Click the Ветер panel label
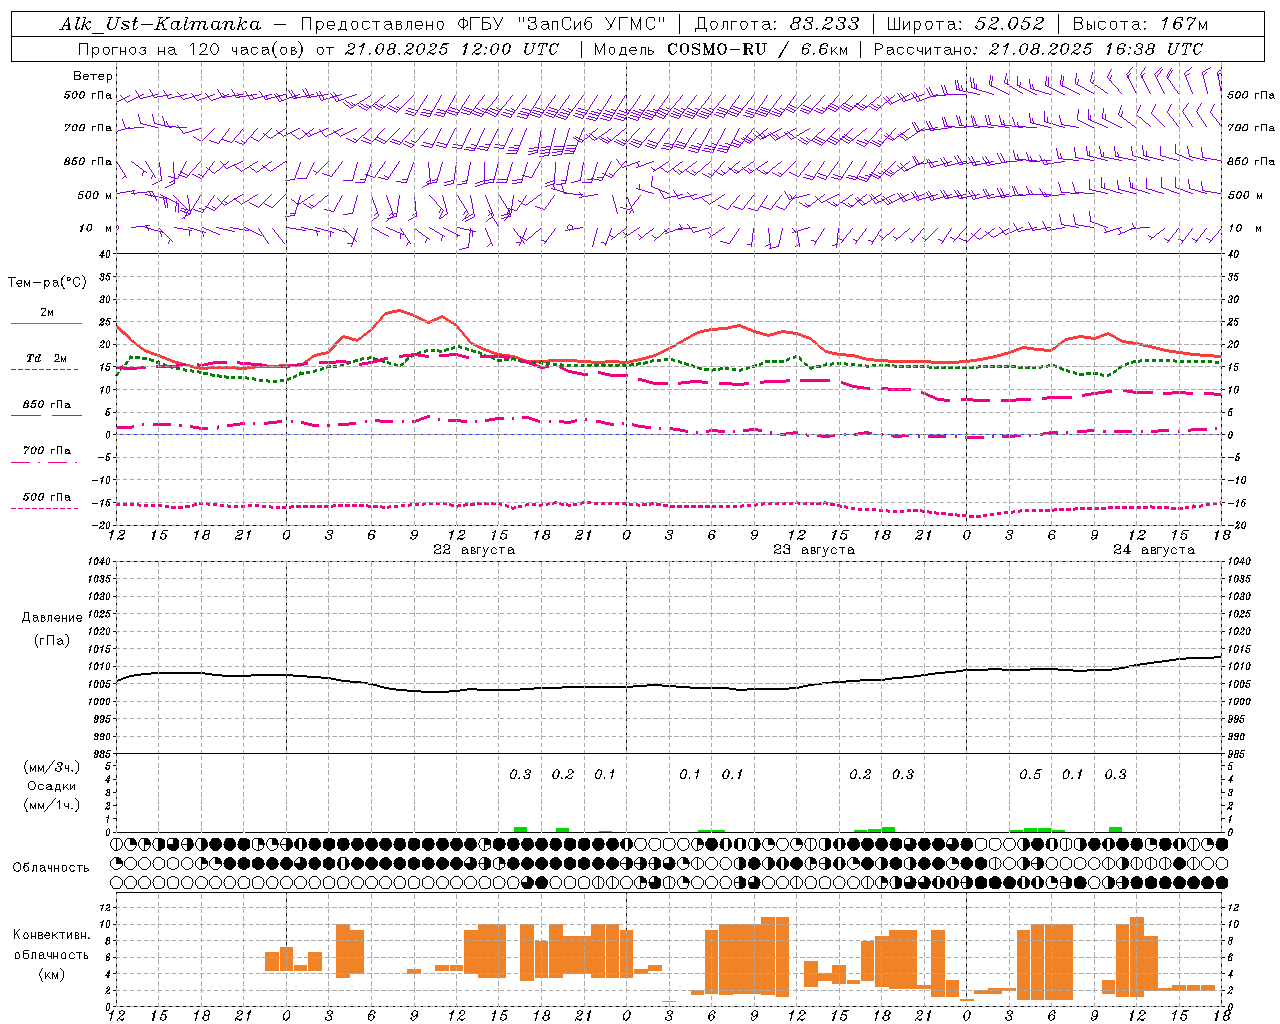 click(93, 76)
